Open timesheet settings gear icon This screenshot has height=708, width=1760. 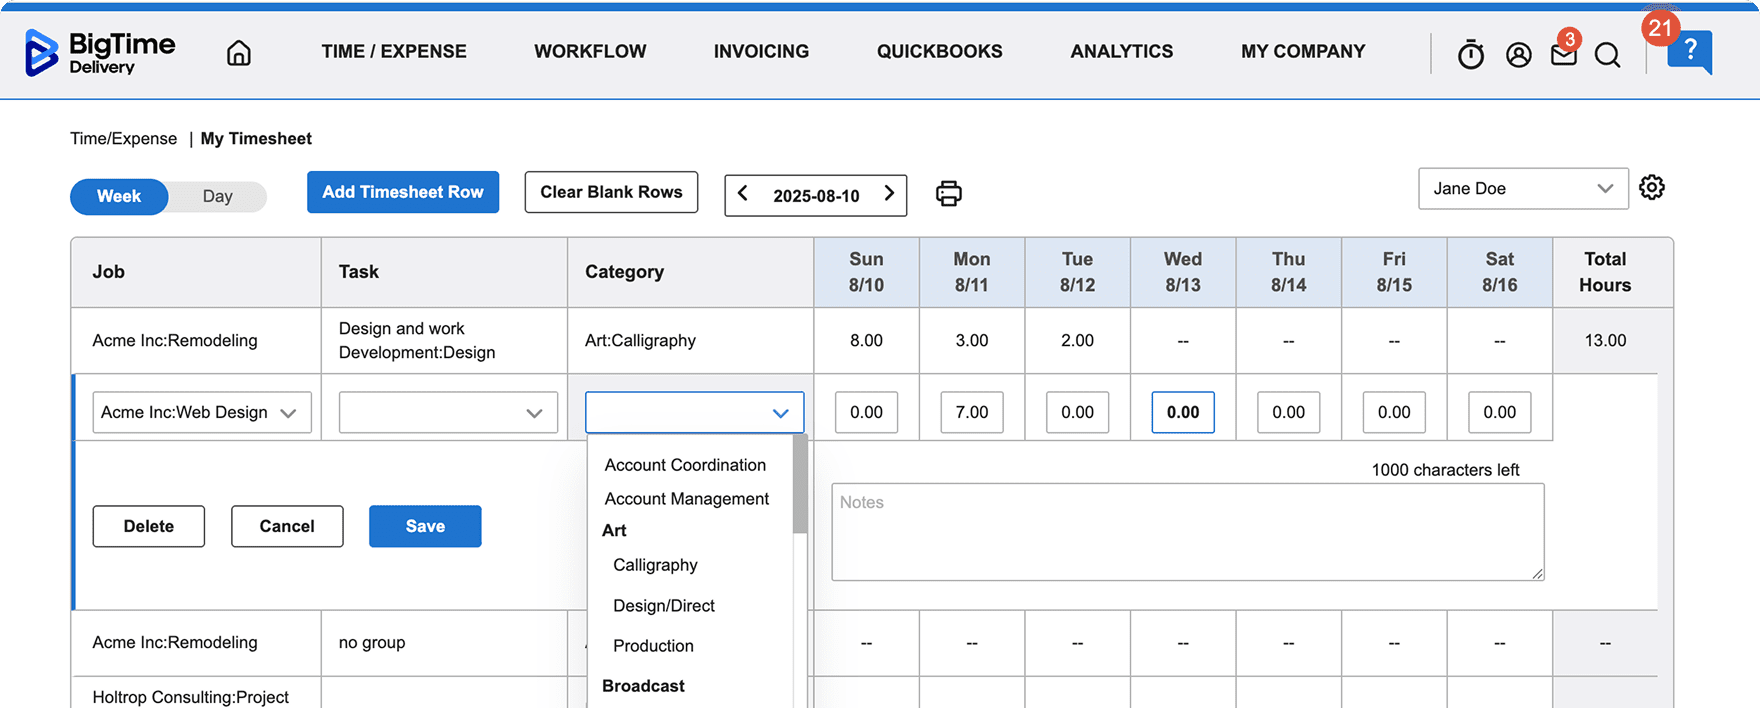pos(1652,188)
